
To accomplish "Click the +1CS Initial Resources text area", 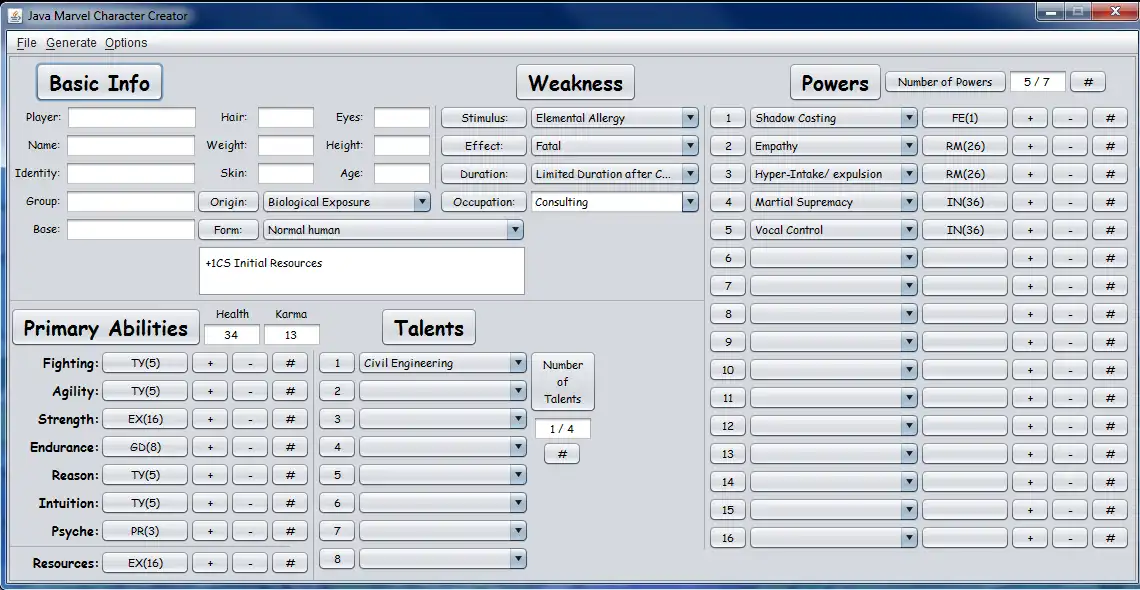I will [x=361, y=271].
